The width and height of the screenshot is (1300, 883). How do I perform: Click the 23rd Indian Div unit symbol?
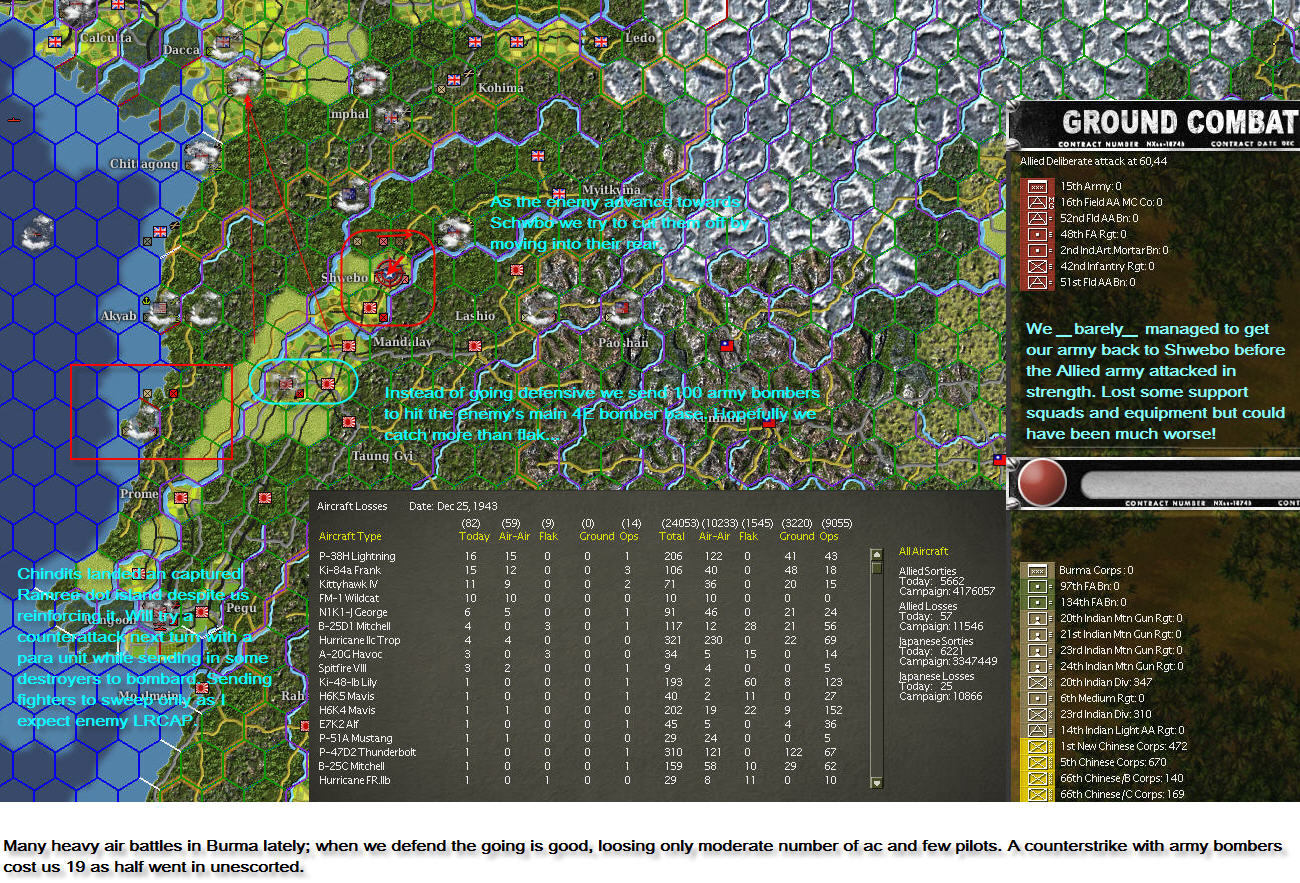click(1038, 714)
